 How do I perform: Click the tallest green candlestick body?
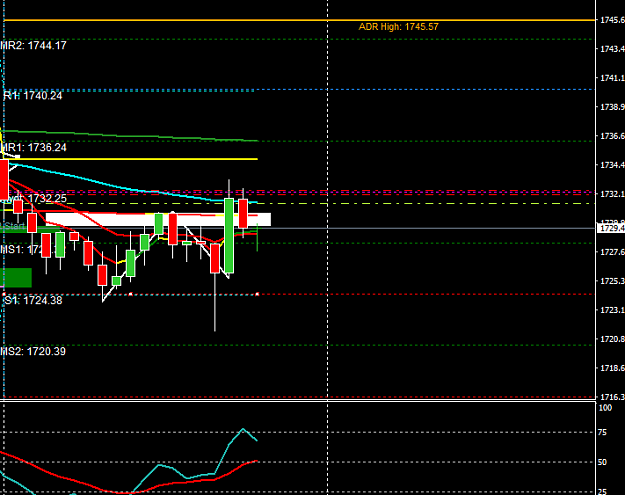[x=229, y=236]
